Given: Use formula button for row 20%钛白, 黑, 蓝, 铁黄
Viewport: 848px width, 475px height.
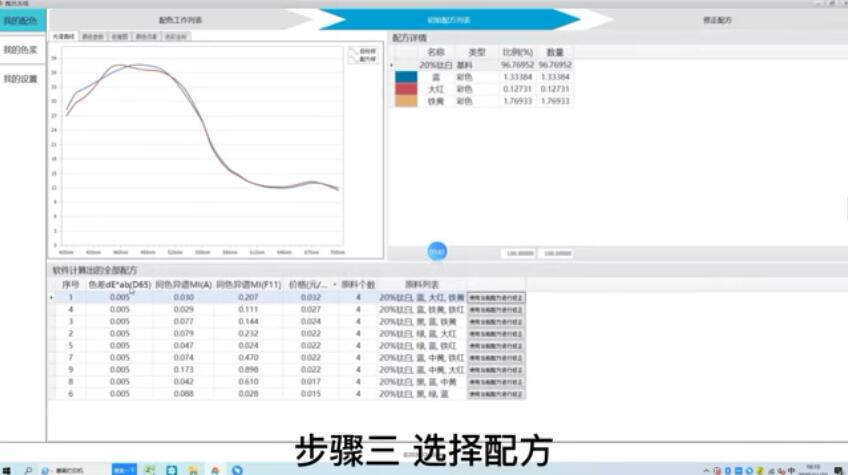Looking at the screenshot, I should [x=495, y=321].
